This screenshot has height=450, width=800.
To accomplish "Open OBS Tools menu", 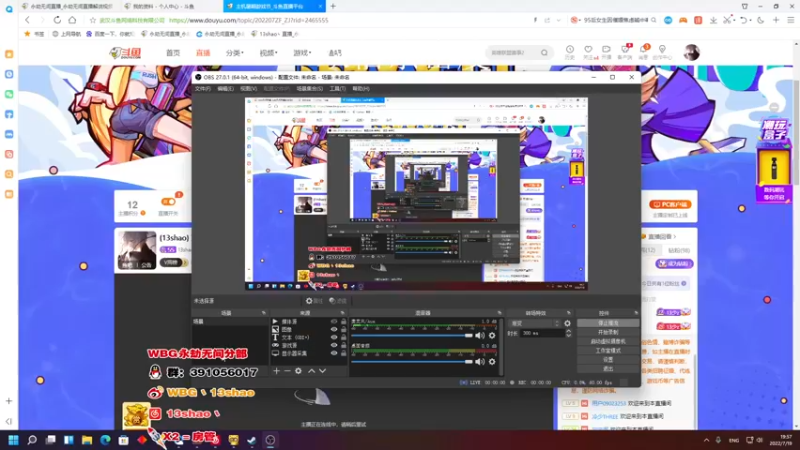I will [337, 89].
